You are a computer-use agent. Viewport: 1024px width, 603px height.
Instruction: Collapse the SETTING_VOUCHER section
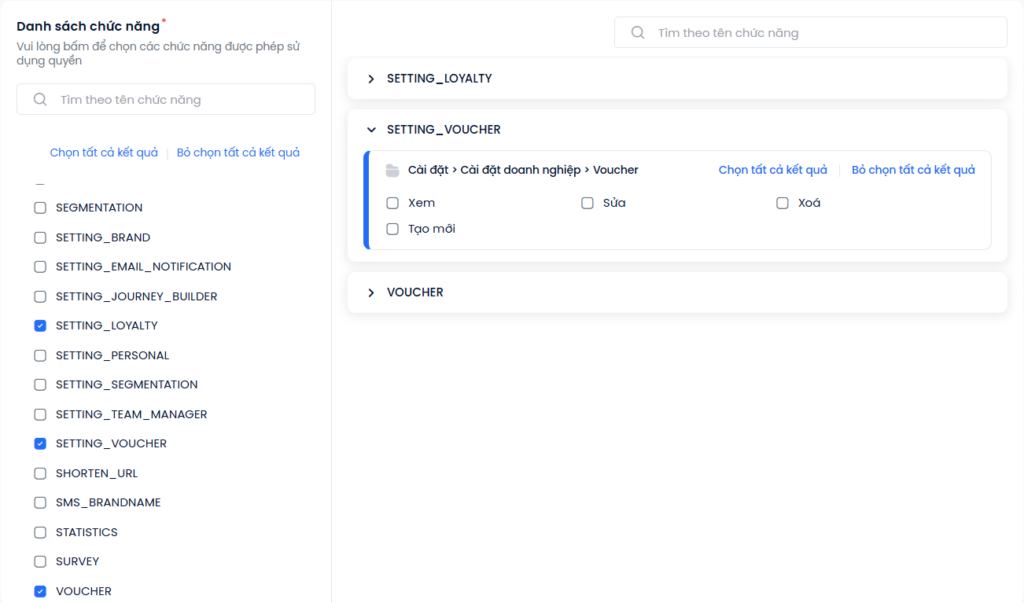371,130
